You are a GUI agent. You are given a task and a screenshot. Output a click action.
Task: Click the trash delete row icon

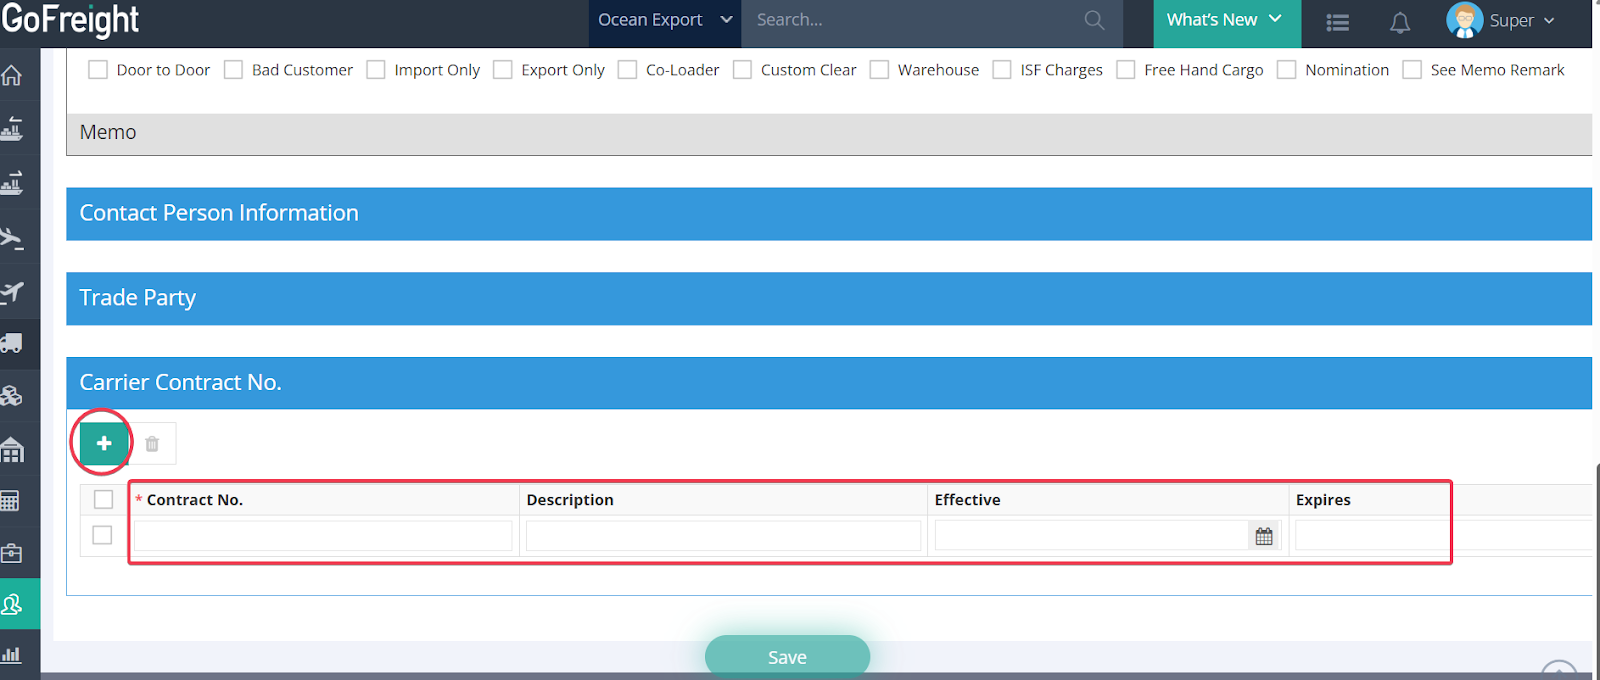152,444
